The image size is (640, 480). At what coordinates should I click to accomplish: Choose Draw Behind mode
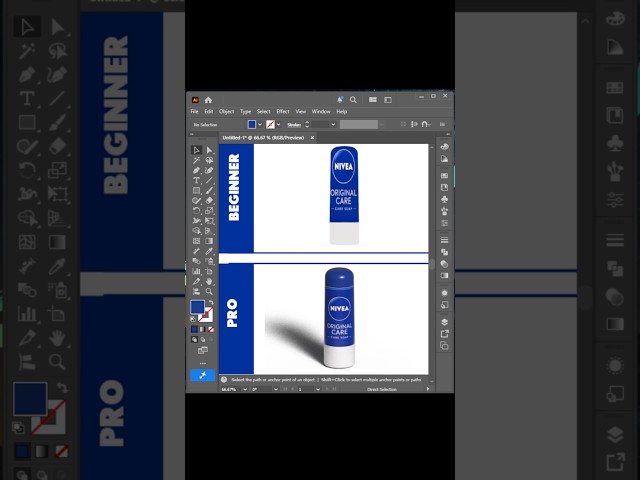202,340
